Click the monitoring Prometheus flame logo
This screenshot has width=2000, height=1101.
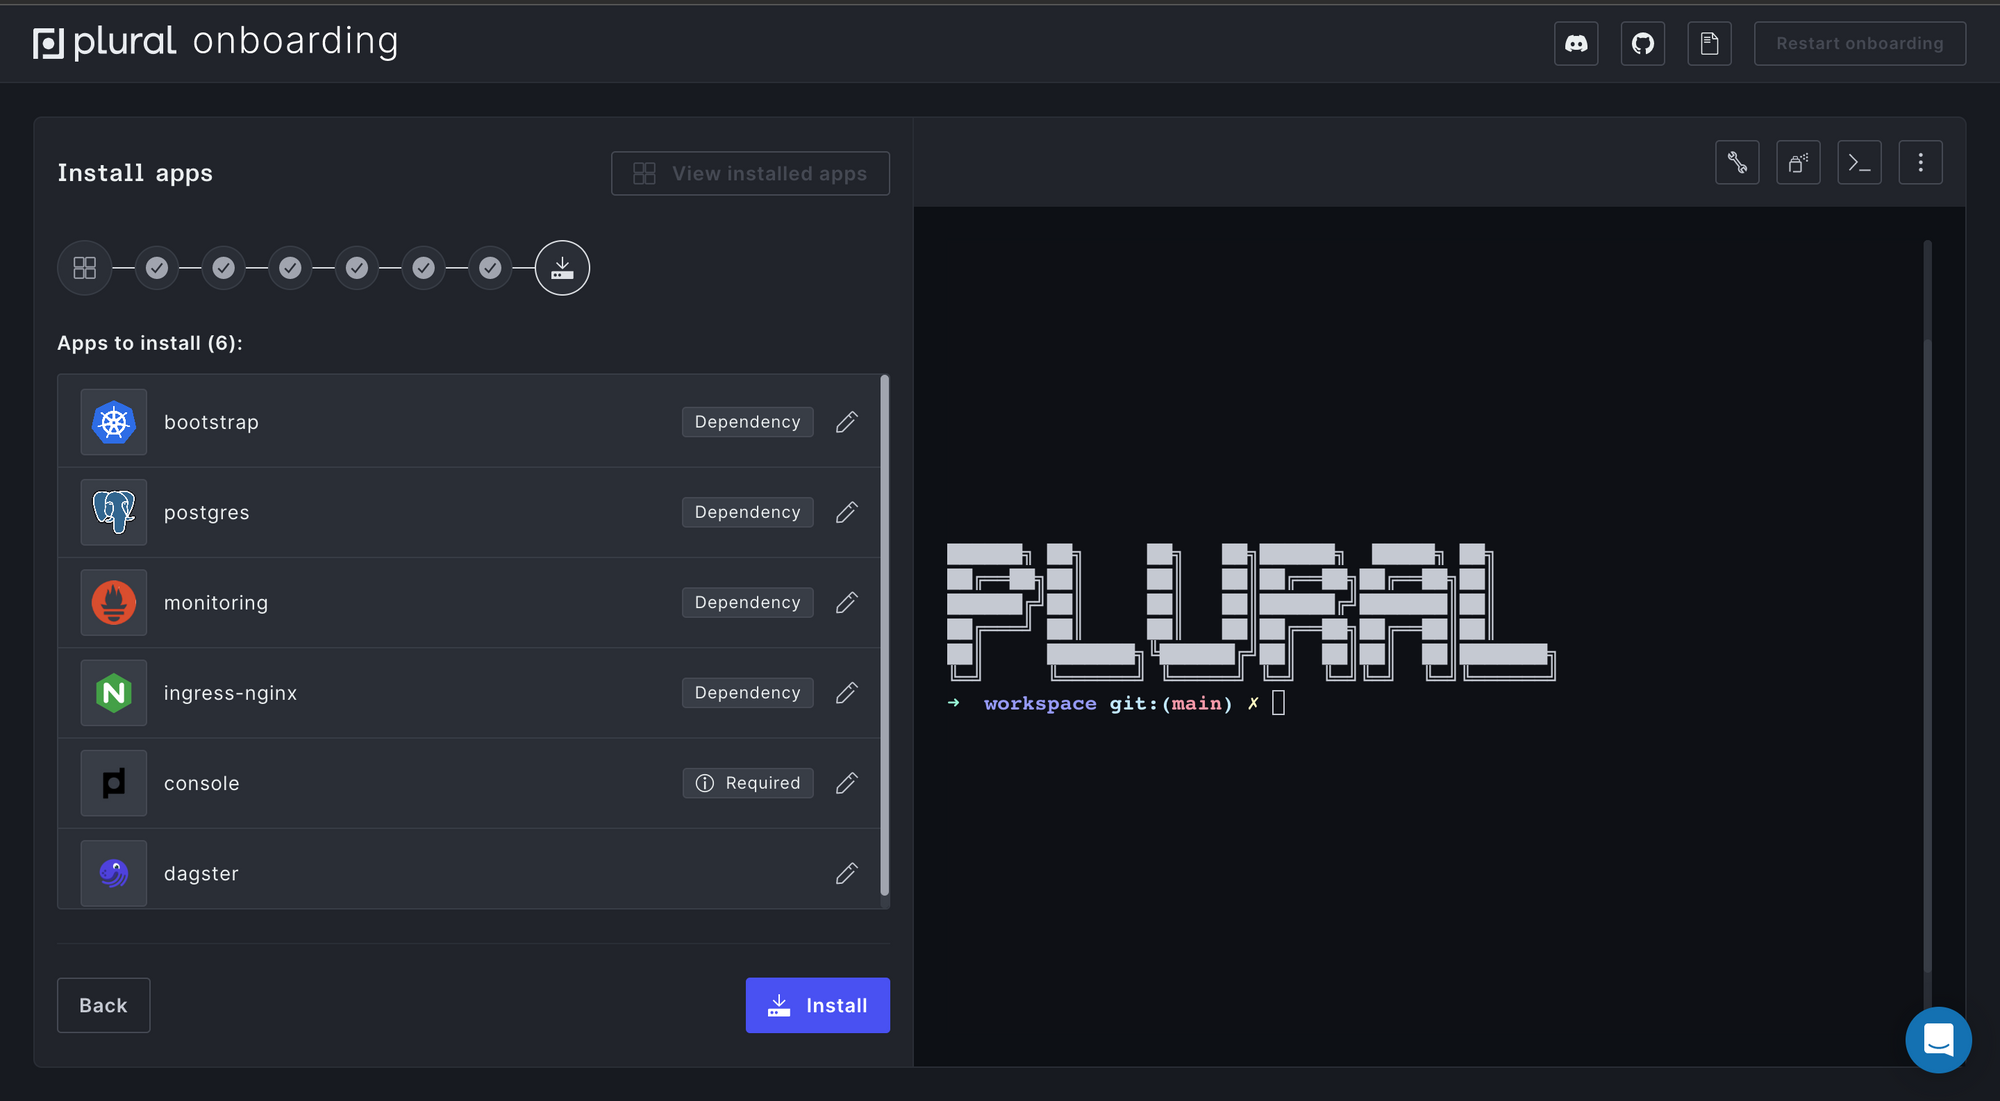coord(114,603)
